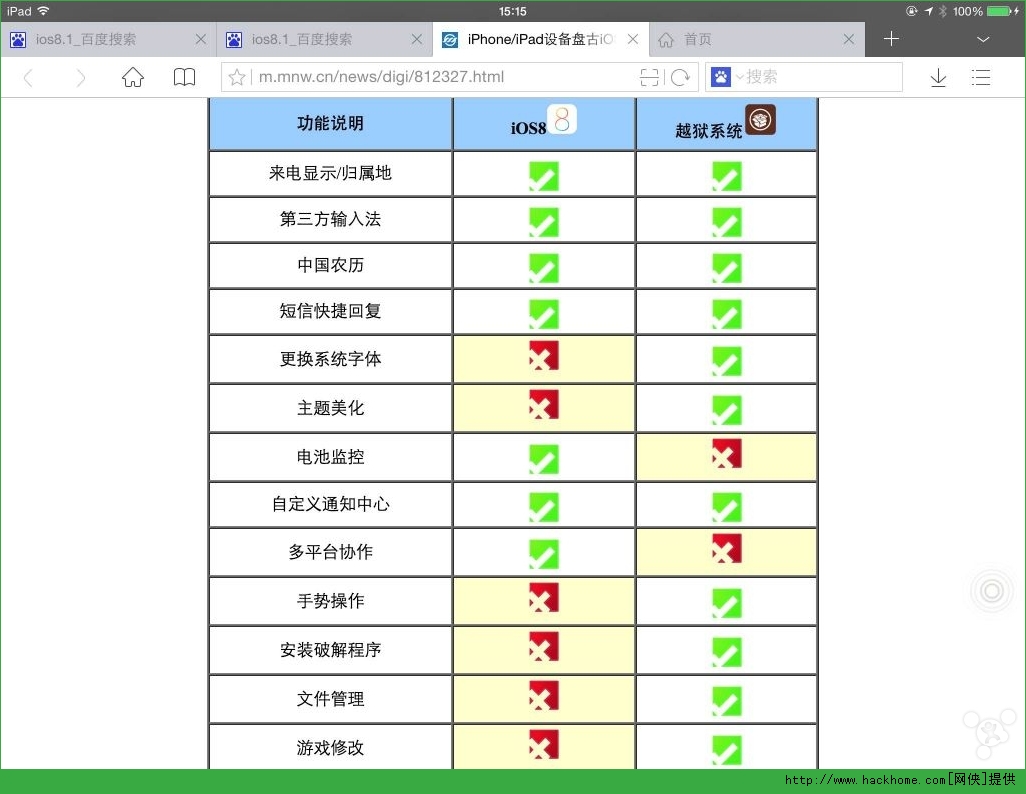This screenshot has height=794, width=1026.
Task: Tap 越狱系统 green check for 来电显示/归属地
Action: coord(727,176)
